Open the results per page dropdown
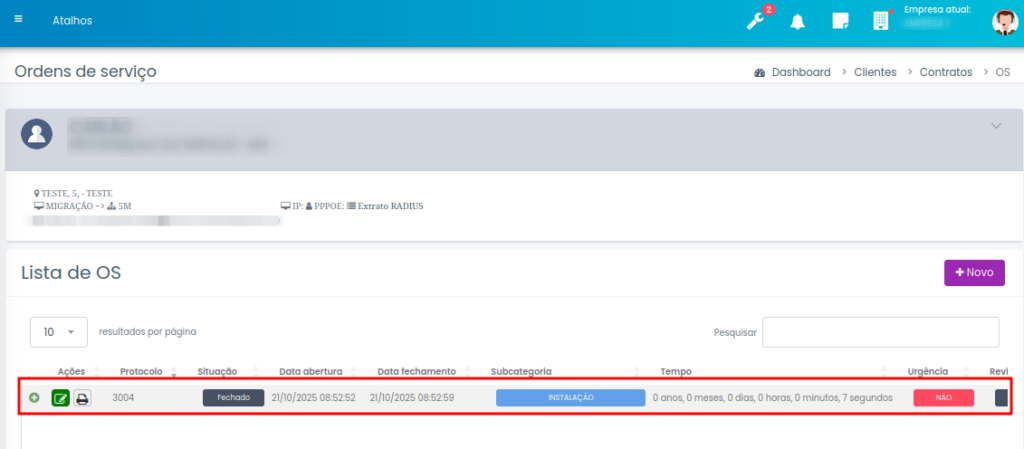Image resolution: width=1024 pixels, height=449 pixels. point(59,331)
